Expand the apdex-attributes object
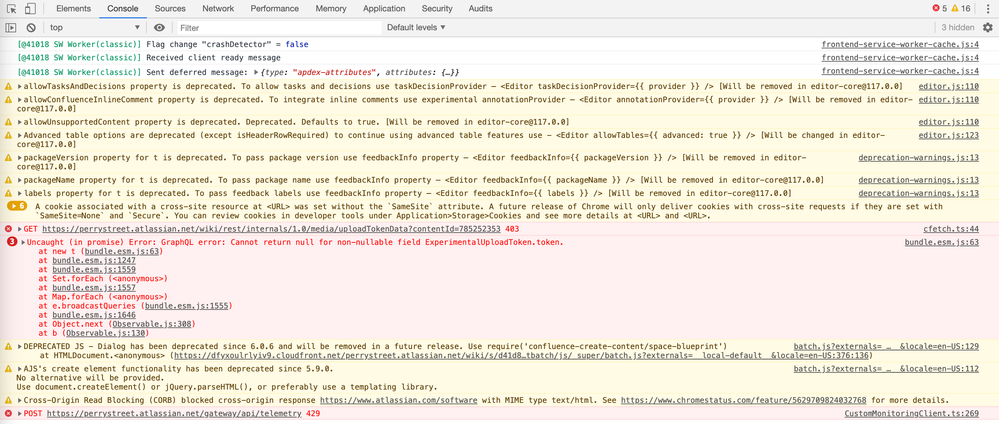Image resolution: width=999 pixels, height=424 pixels. (256, 73)
